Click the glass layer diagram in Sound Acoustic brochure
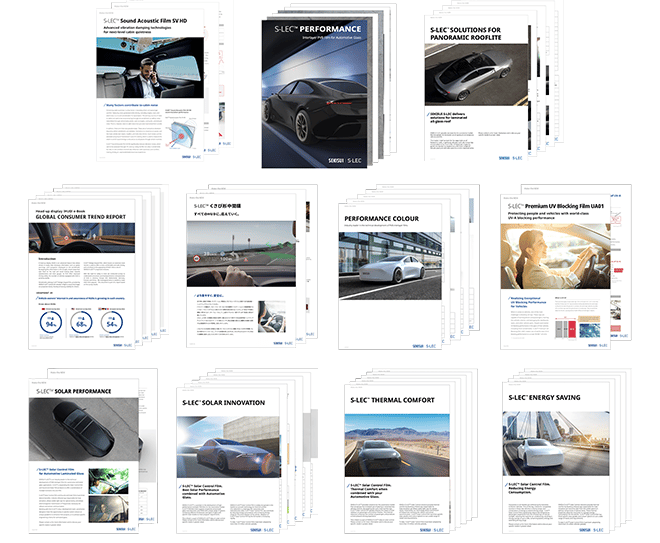Image resolution: width=660 pixels, height=543 pixels. tap(181, 132)
